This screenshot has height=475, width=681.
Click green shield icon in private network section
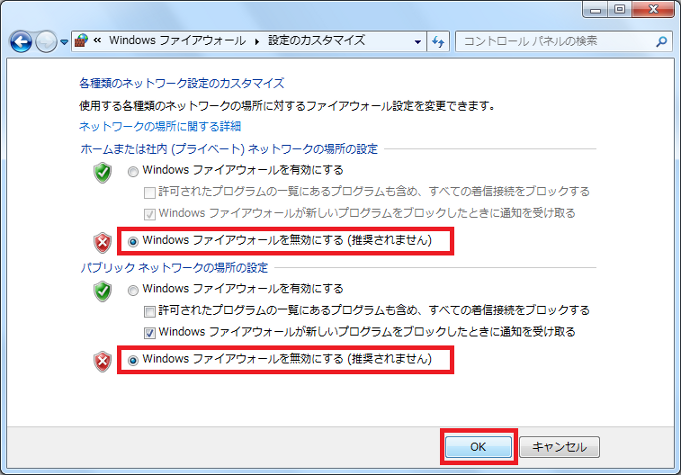coord(102,172)
